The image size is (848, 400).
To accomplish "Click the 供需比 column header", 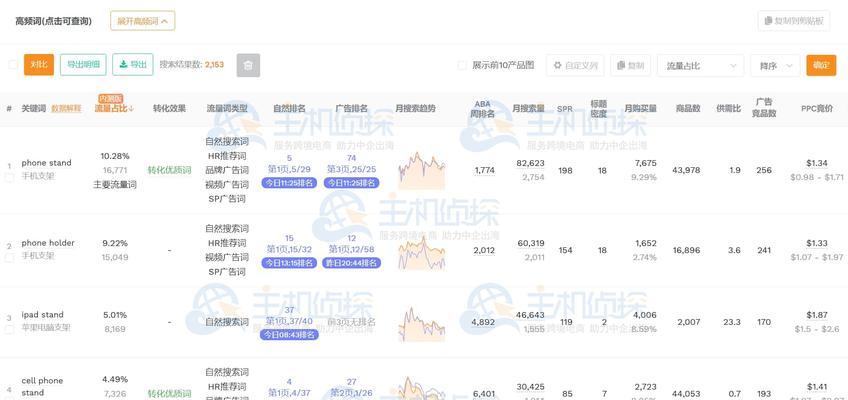I will 728,108.
